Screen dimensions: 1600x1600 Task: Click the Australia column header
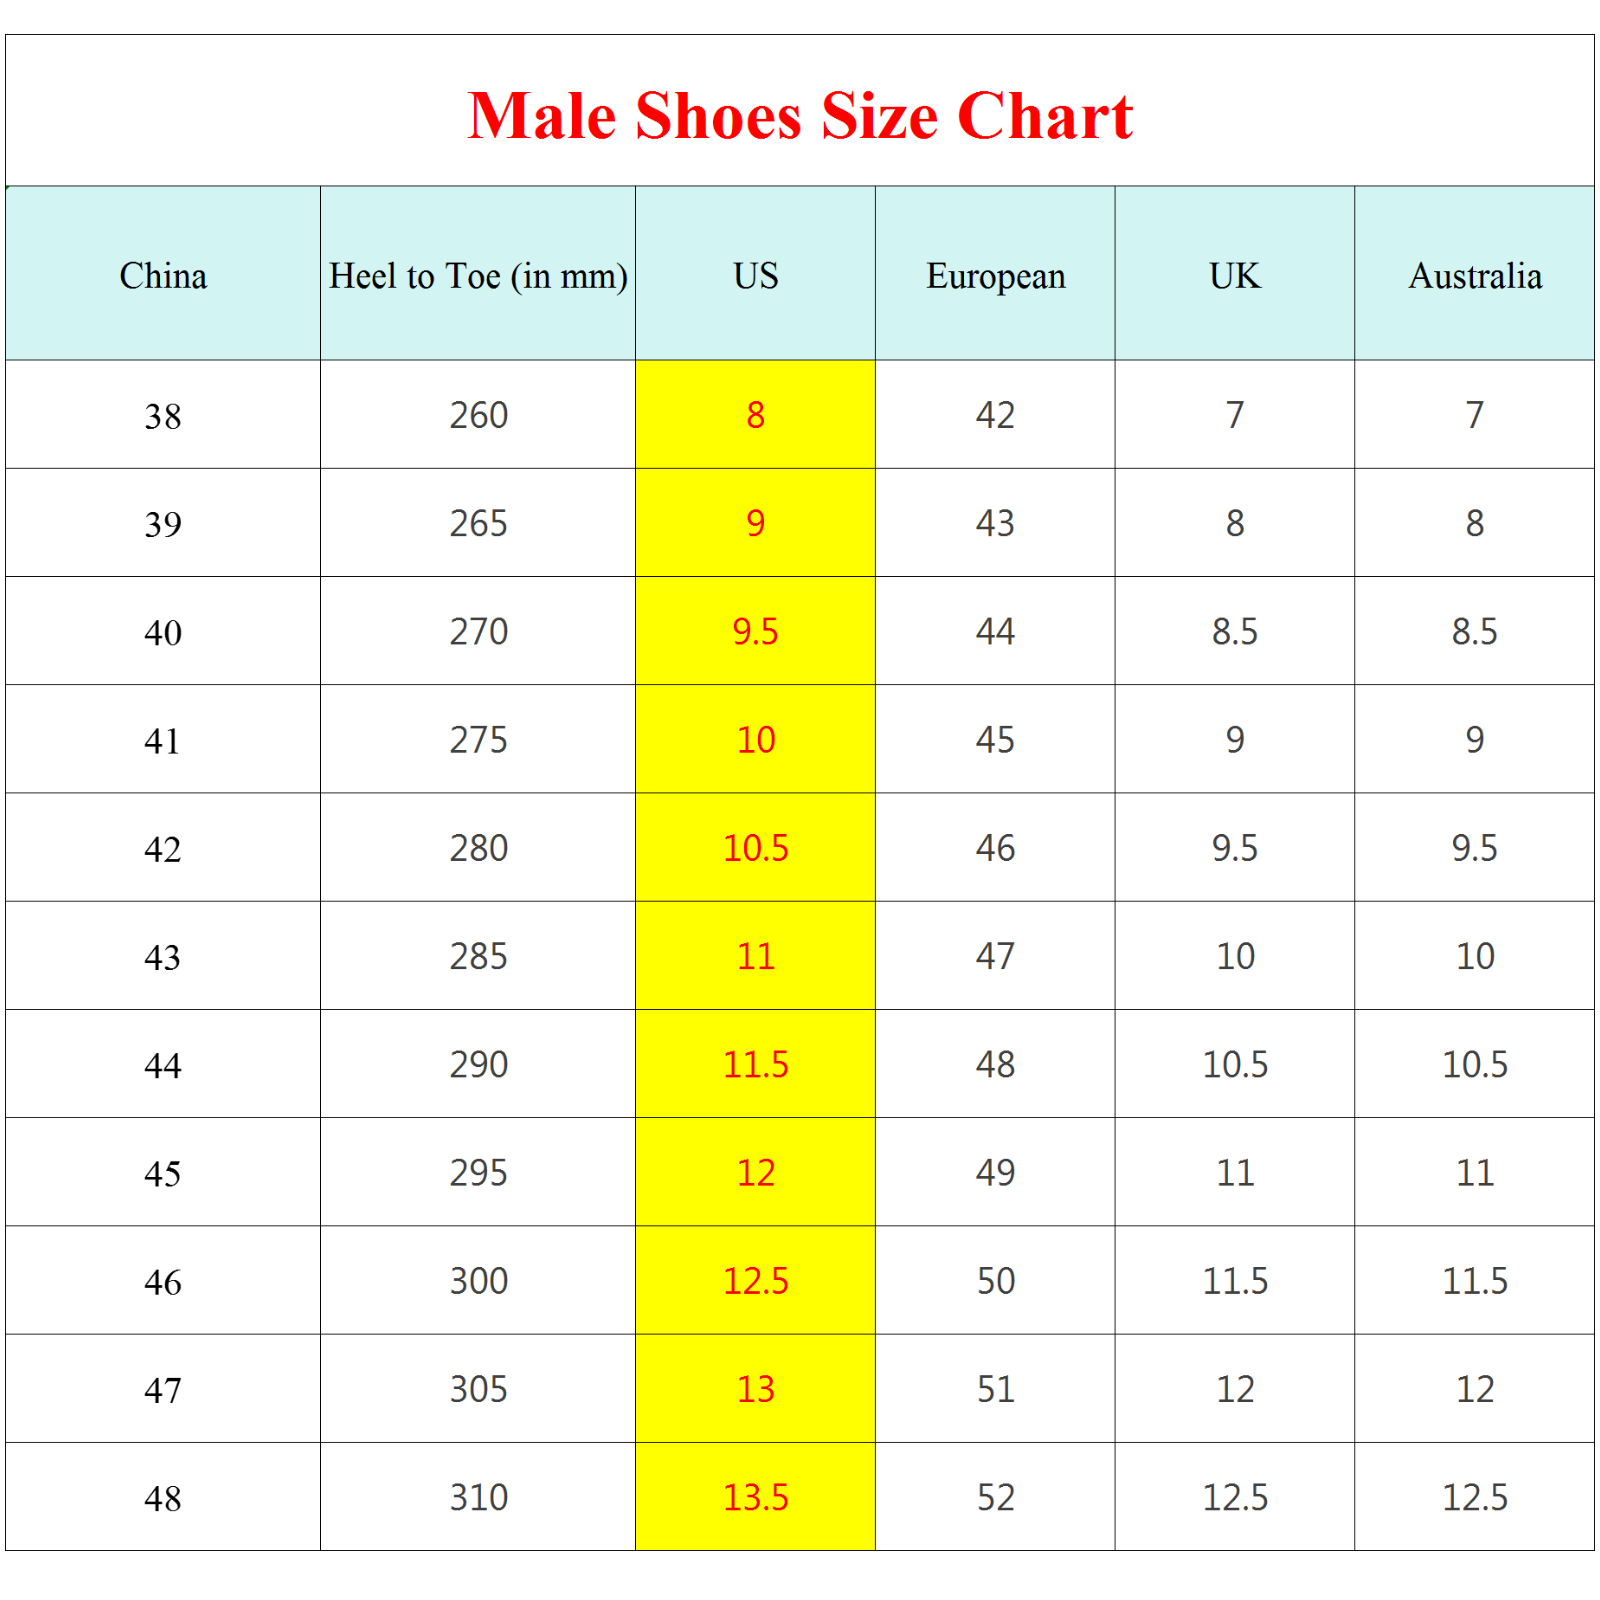click(1475, 274)
